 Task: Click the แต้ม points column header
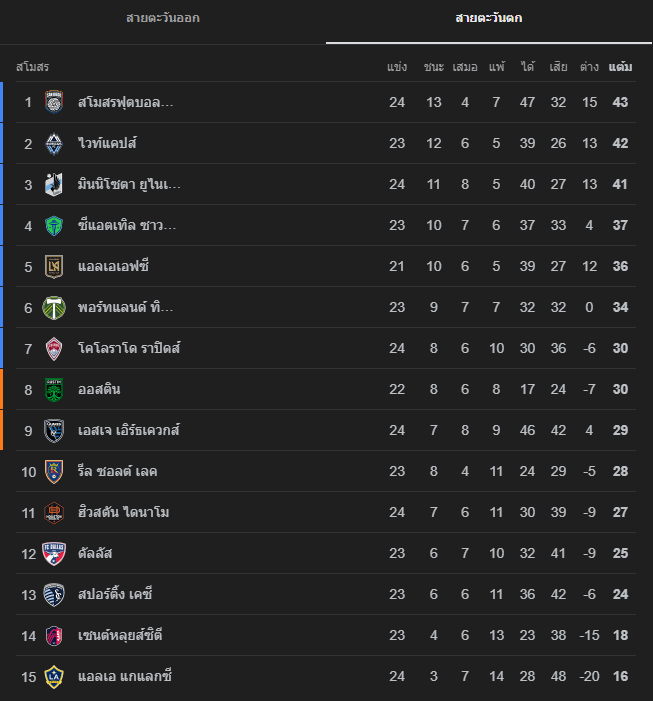click(620, 67)
